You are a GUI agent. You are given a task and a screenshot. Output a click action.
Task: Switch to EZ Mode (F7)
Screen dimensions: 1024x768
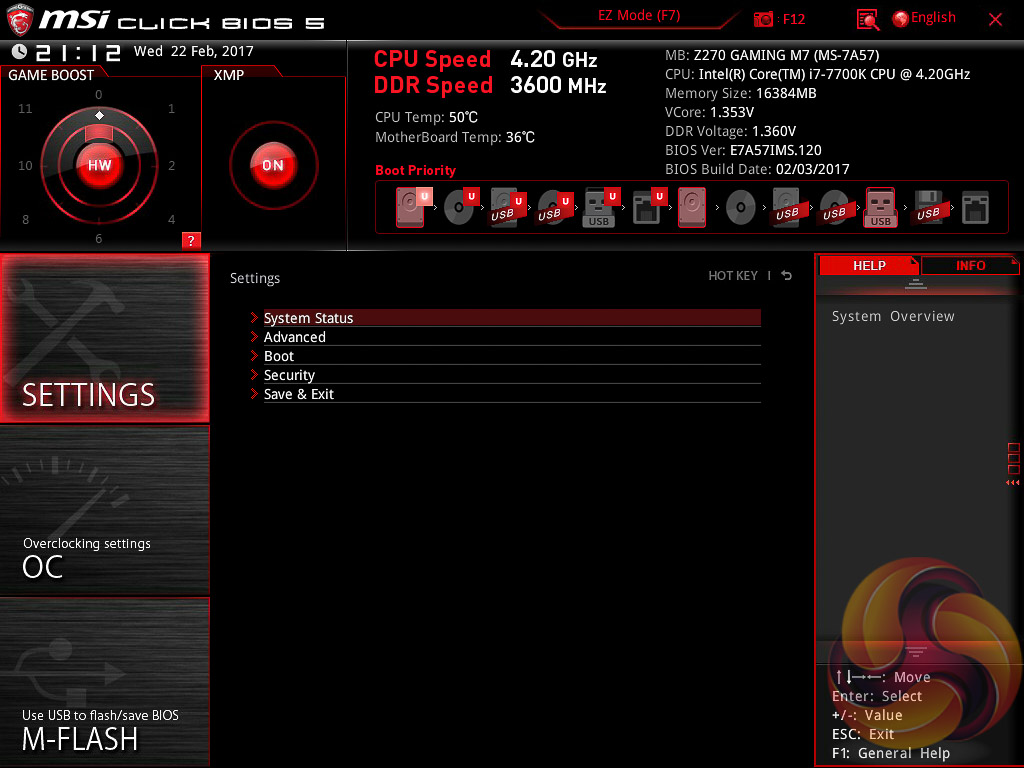coord(639,15)
